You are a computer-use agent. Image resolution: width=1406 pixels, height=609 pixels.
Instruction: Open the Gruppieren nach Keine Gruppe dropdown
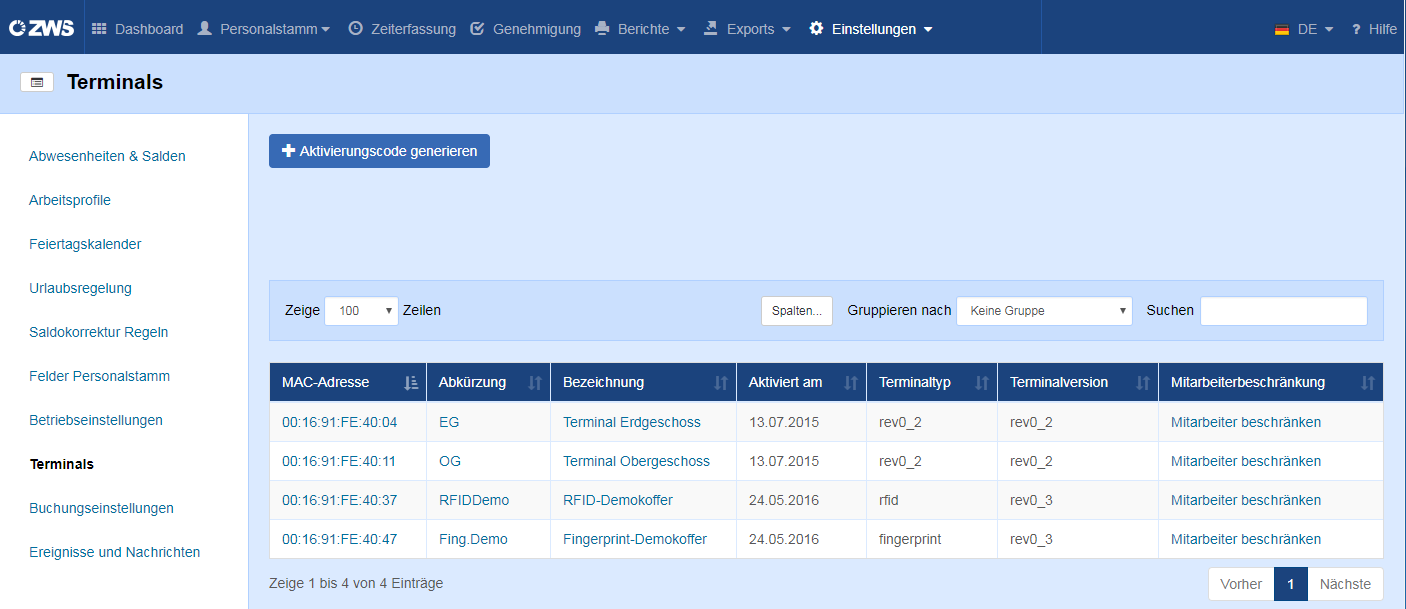pos(1044,311)
